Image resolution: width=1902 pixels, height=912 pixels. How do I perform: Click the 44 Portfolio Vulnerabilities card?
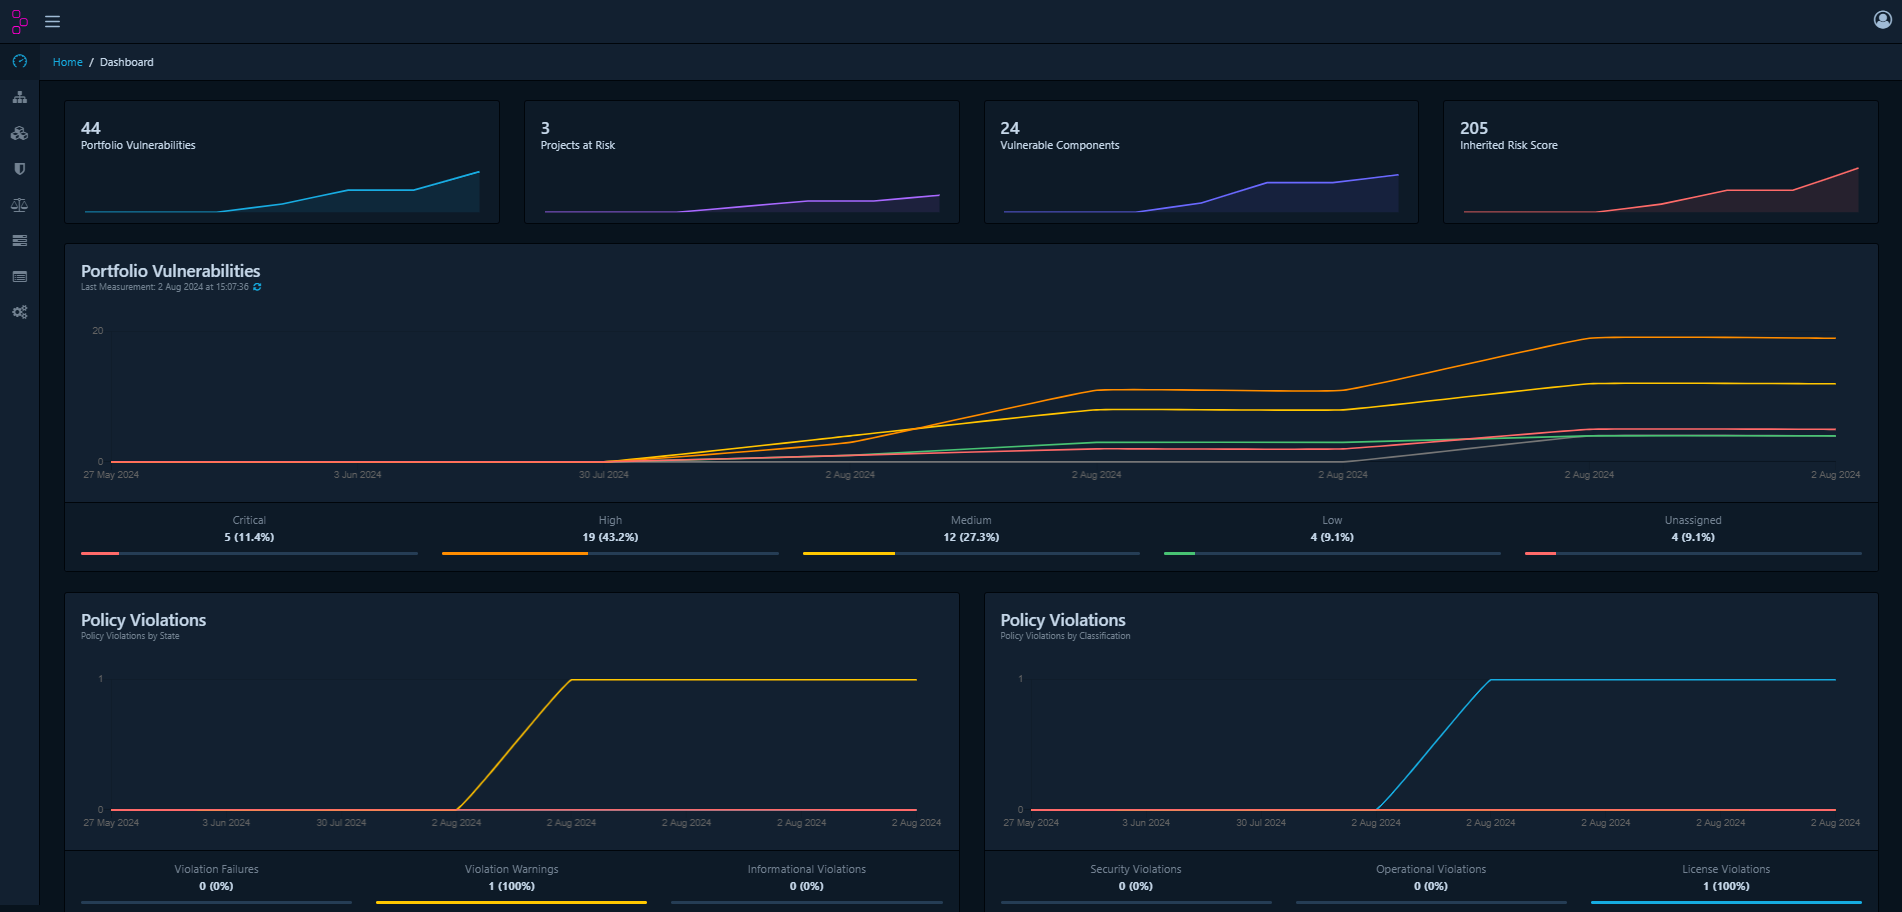pos(282,161)
